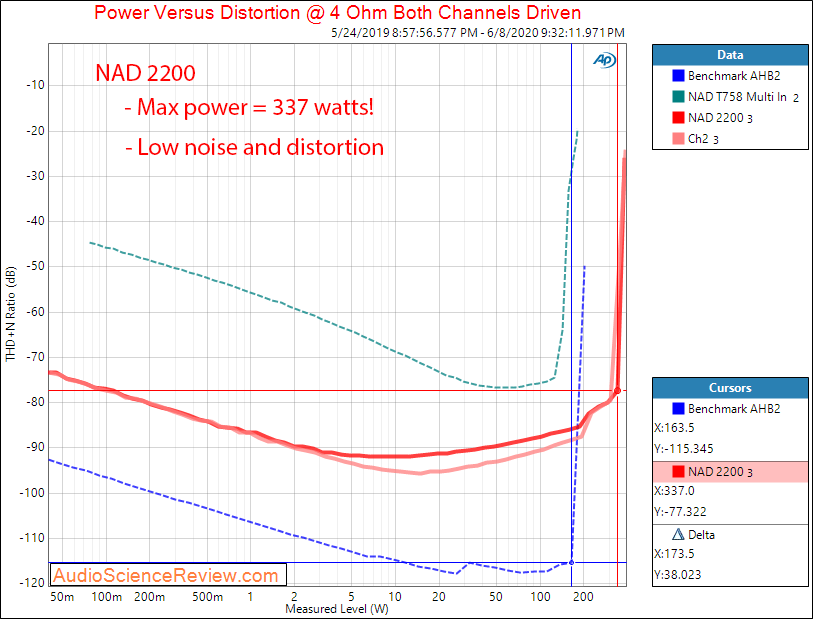Viewport: 813px width, 619px height.
Task: Click the delta X:173.5 value
Action: [674, 554]
